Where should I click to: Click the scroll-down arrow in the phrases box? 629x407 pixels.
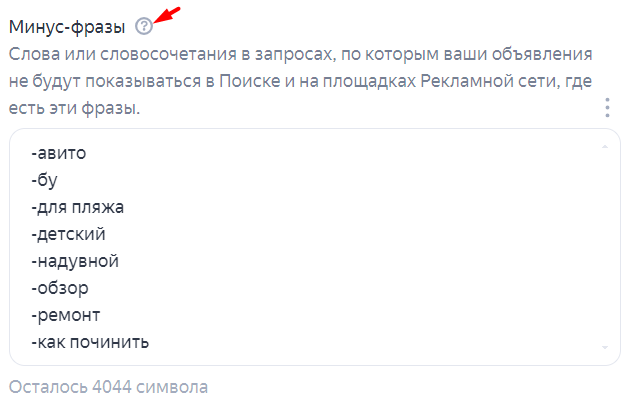(x=605, y=347)
